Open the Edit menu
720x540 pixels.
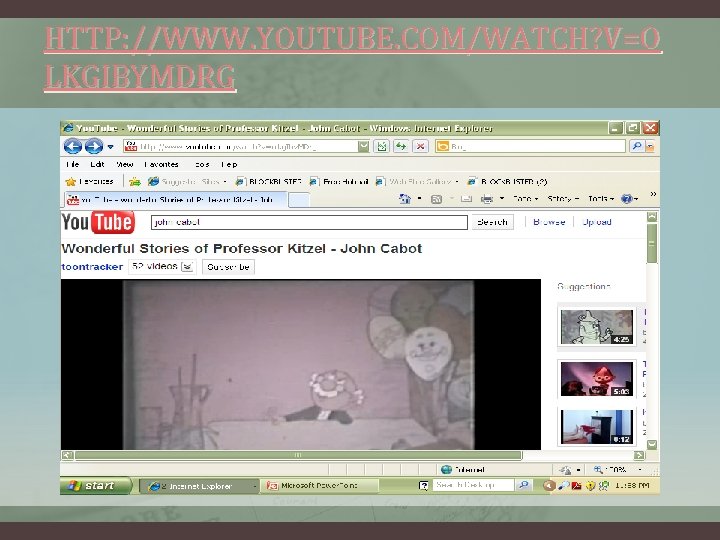click(x=97, y=164)
